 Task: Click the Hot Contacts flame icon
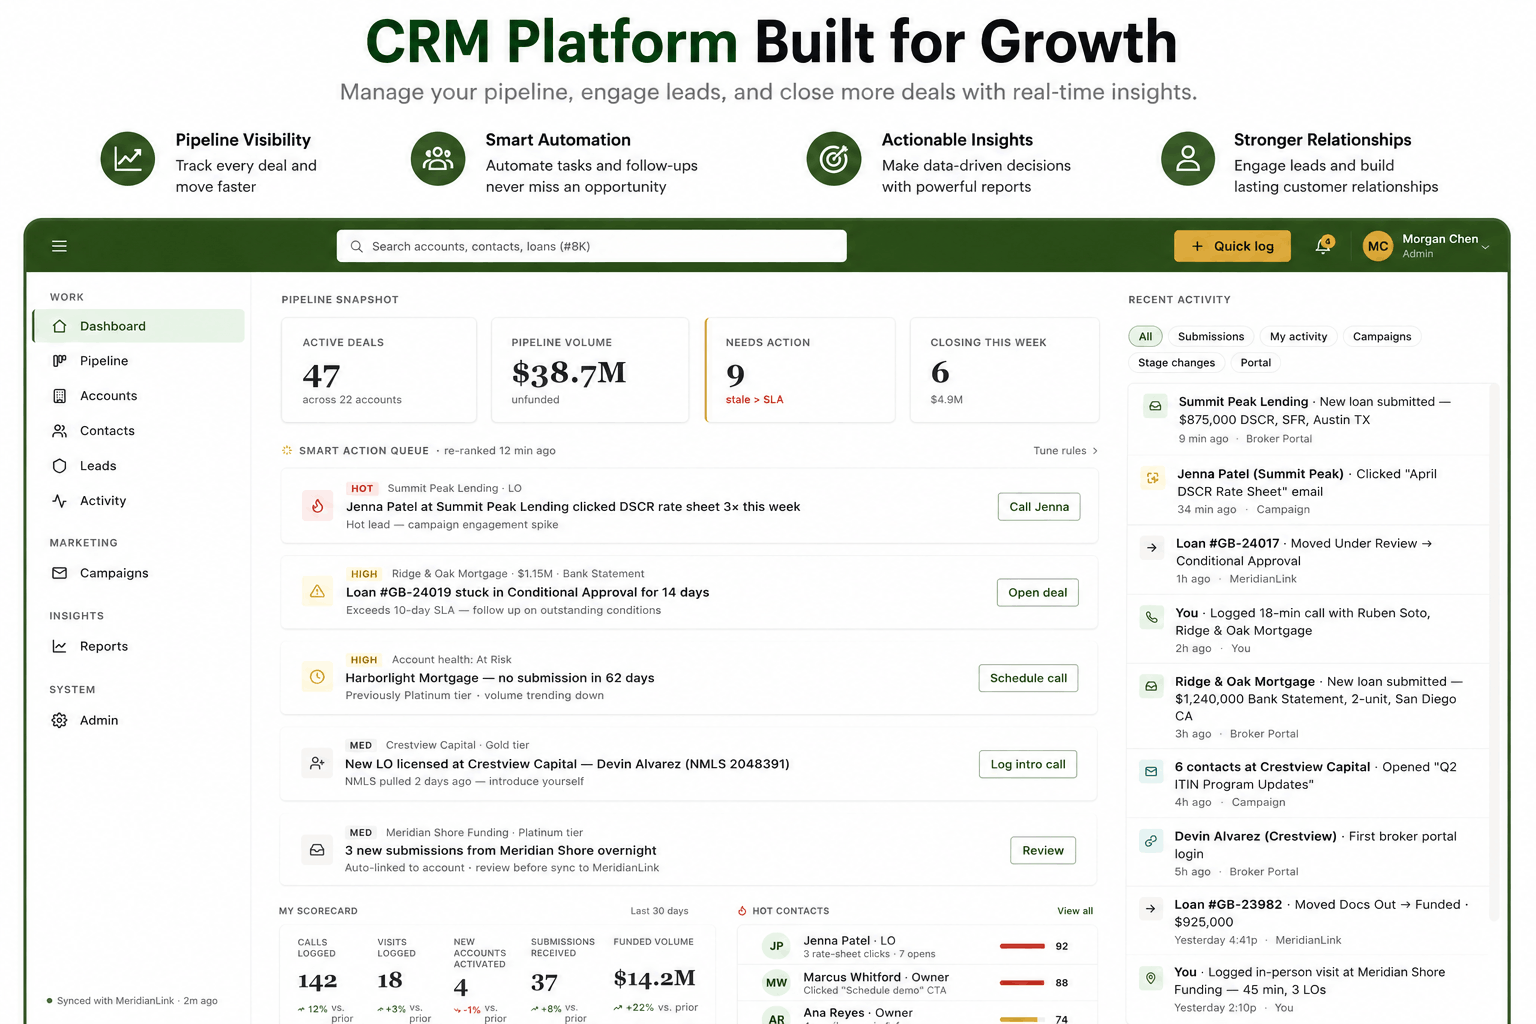click(x=742, y=911)
